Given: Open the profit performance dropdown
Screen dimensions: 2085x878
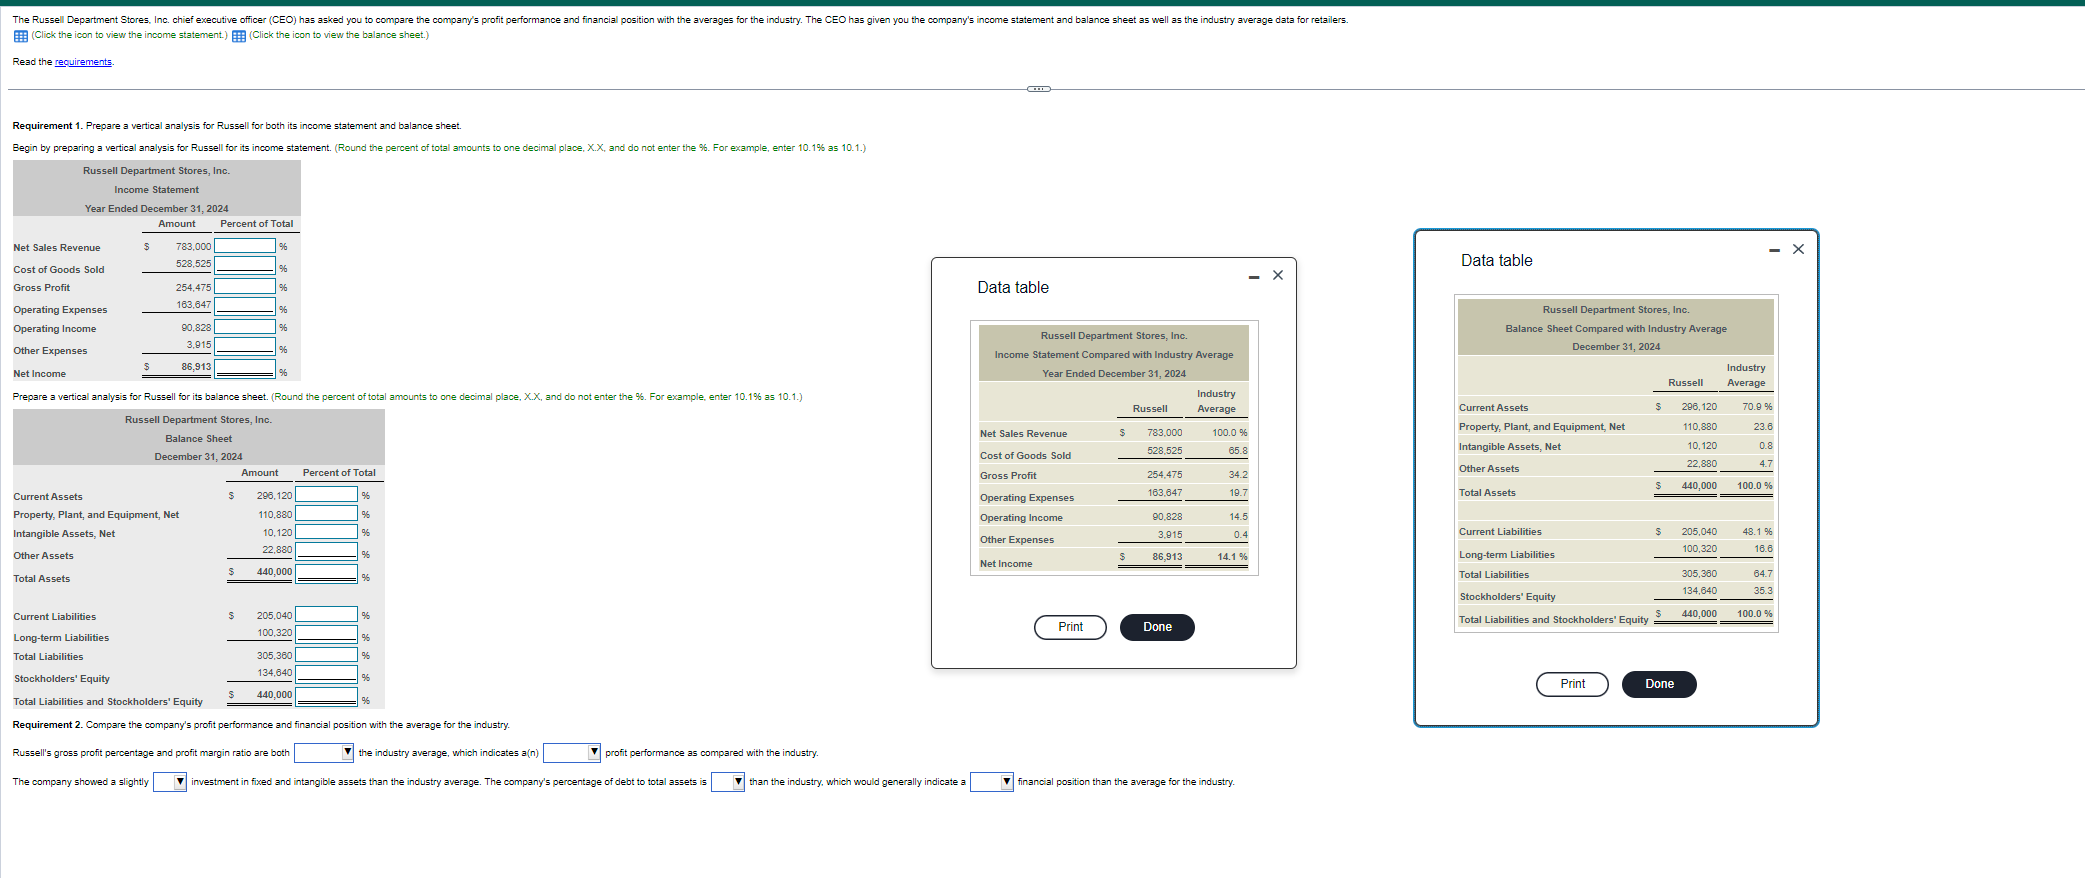Looking at the screenshot, I should (572, 752).
